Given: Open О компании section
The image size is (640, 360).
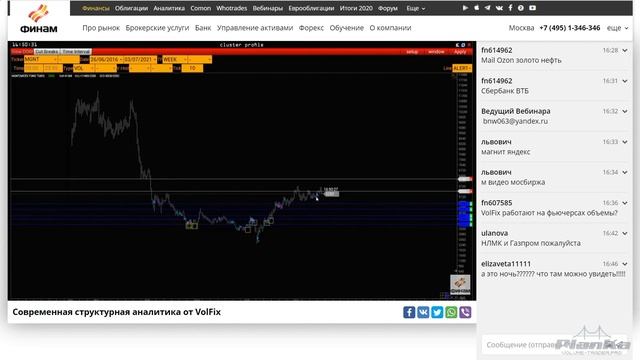Looking at the screenshot, I should (390, 28).
